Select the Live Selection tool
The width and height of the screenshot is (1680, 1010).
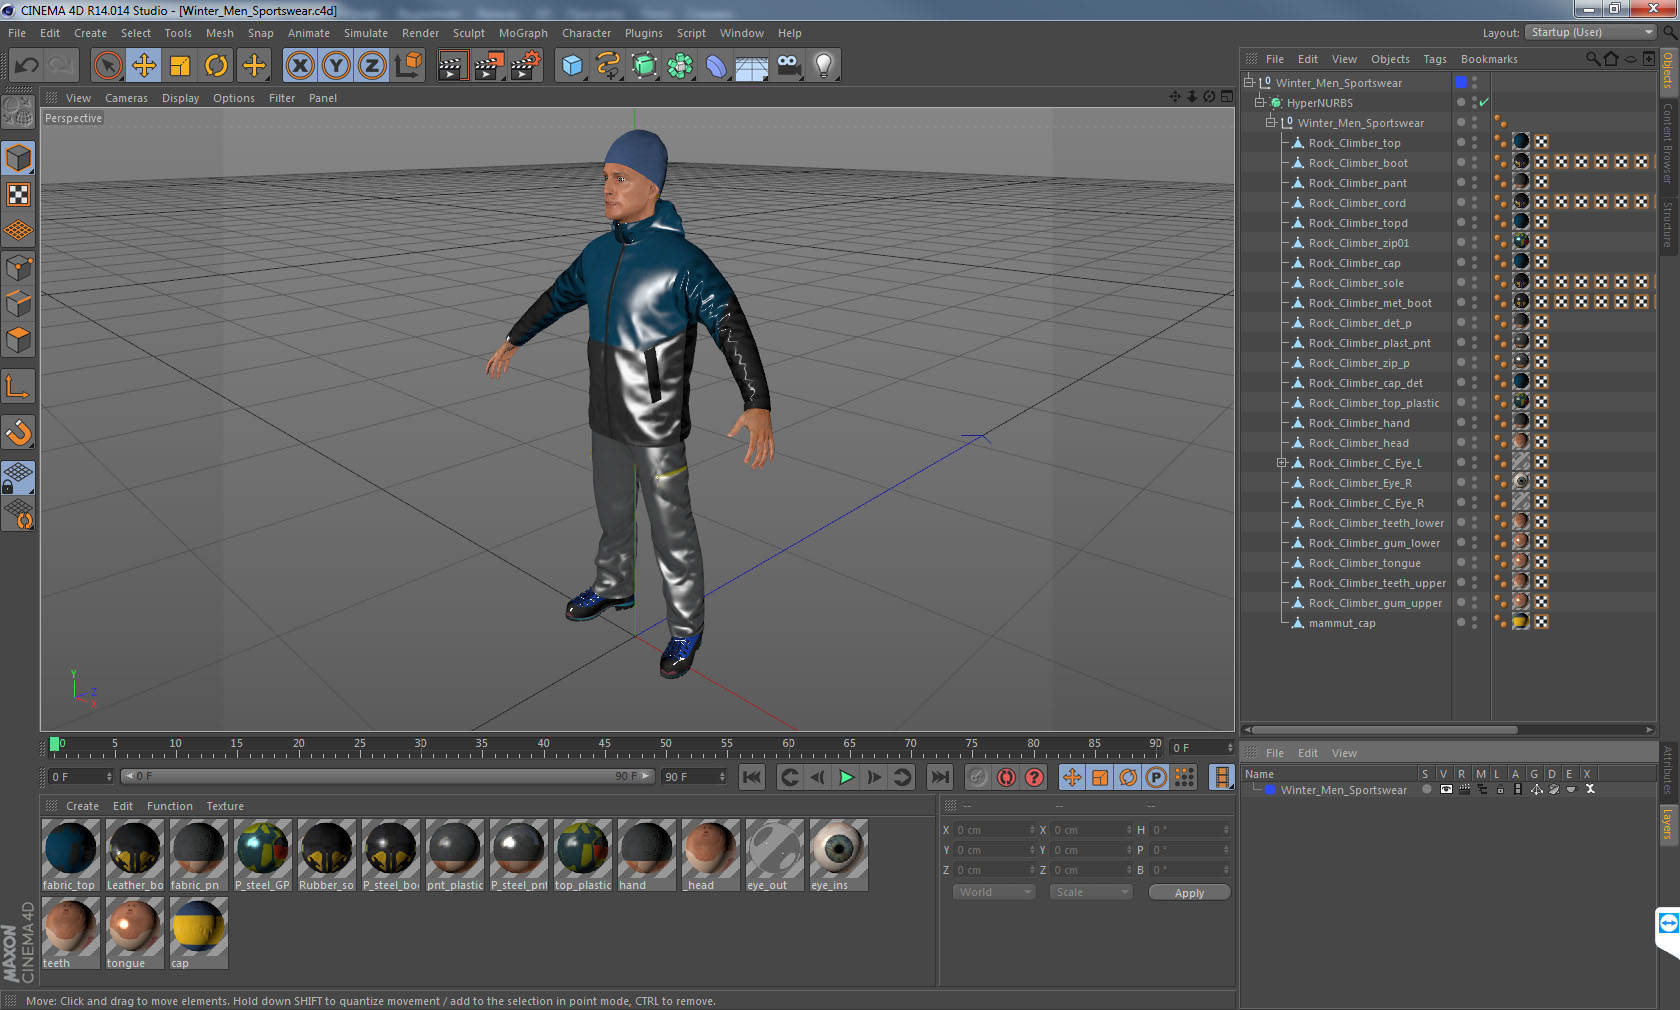[x=108, y=66]
